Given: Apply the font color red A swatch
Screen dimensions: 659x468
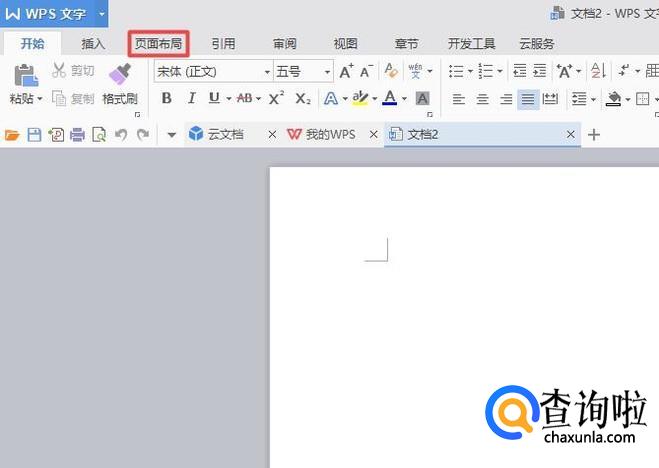Looking at the screenshot, I should [x=389, y=98].
